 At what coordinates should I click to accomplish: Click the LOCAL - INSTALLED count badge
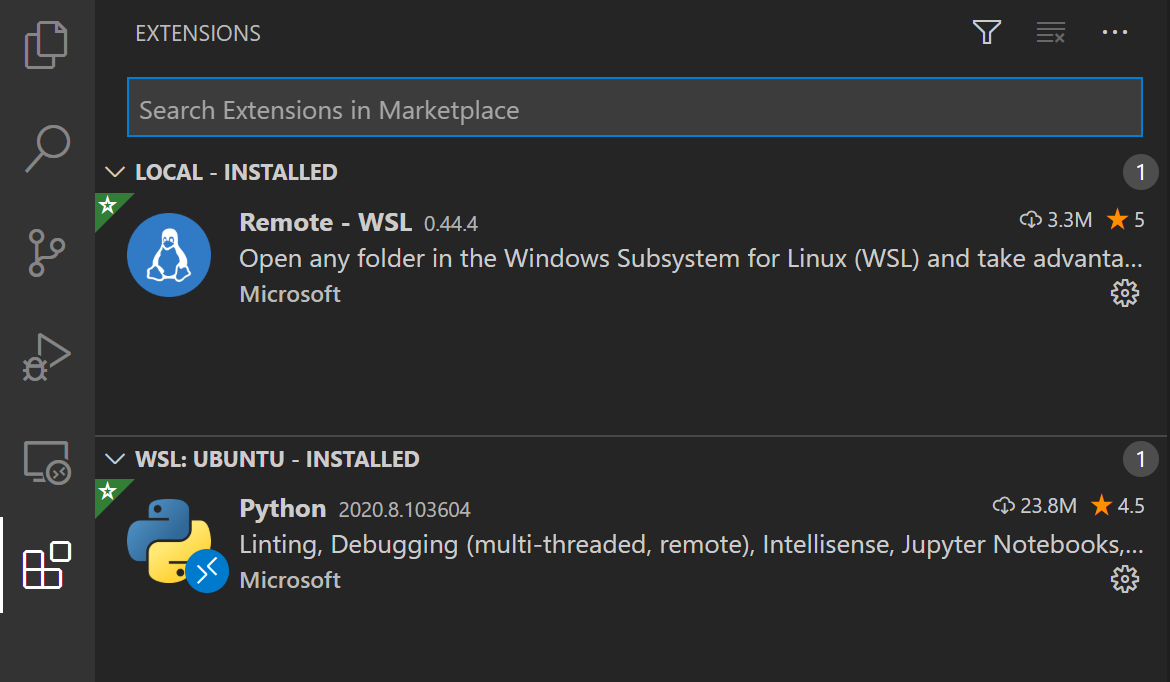[1140, 171]
